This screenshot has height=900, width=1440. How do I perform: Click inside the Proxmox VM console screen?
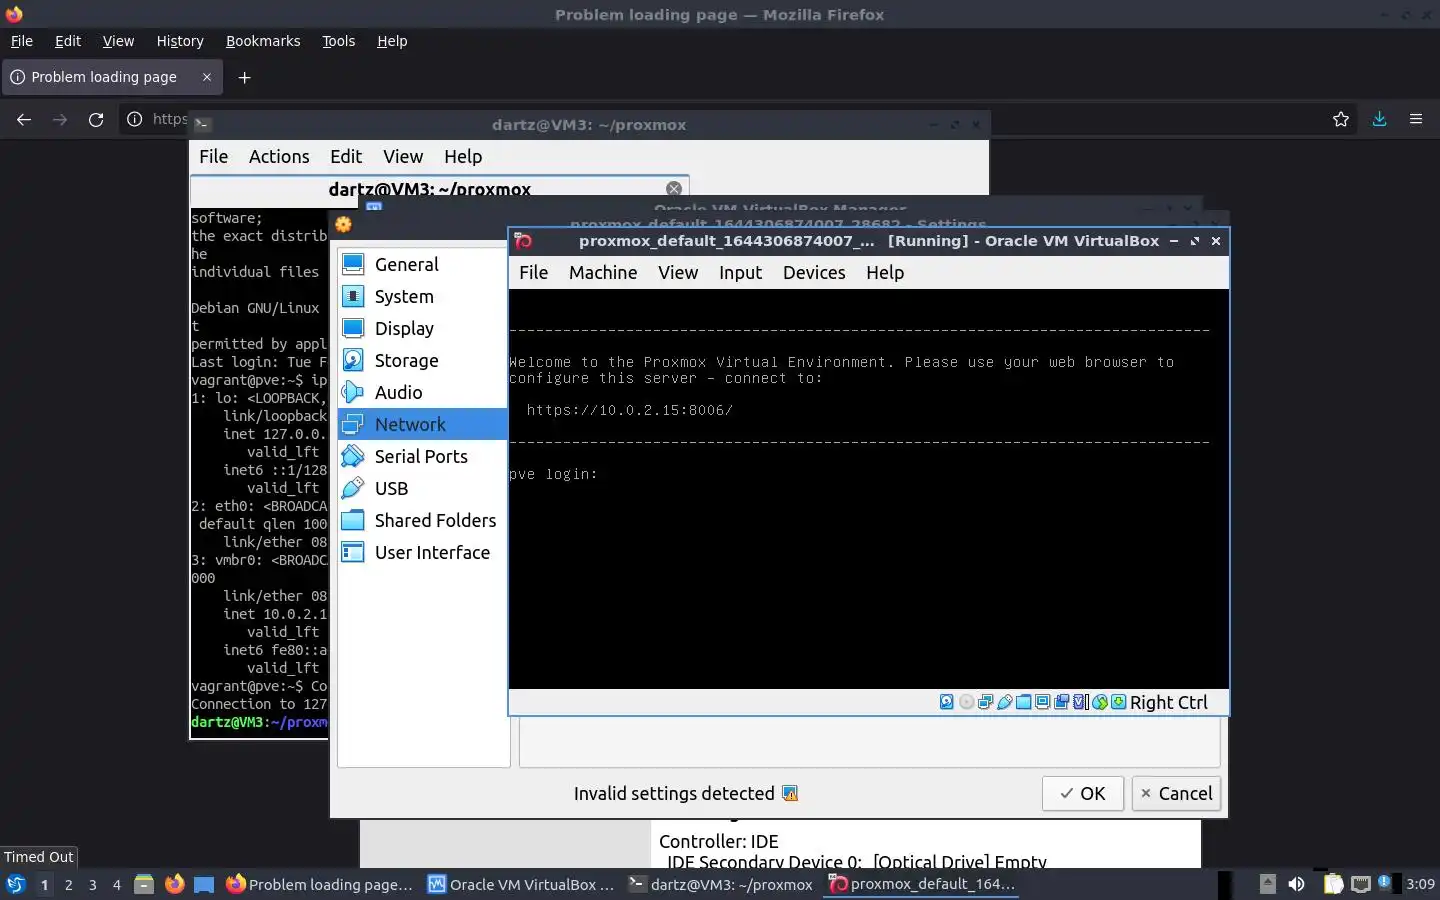point(868,488)
